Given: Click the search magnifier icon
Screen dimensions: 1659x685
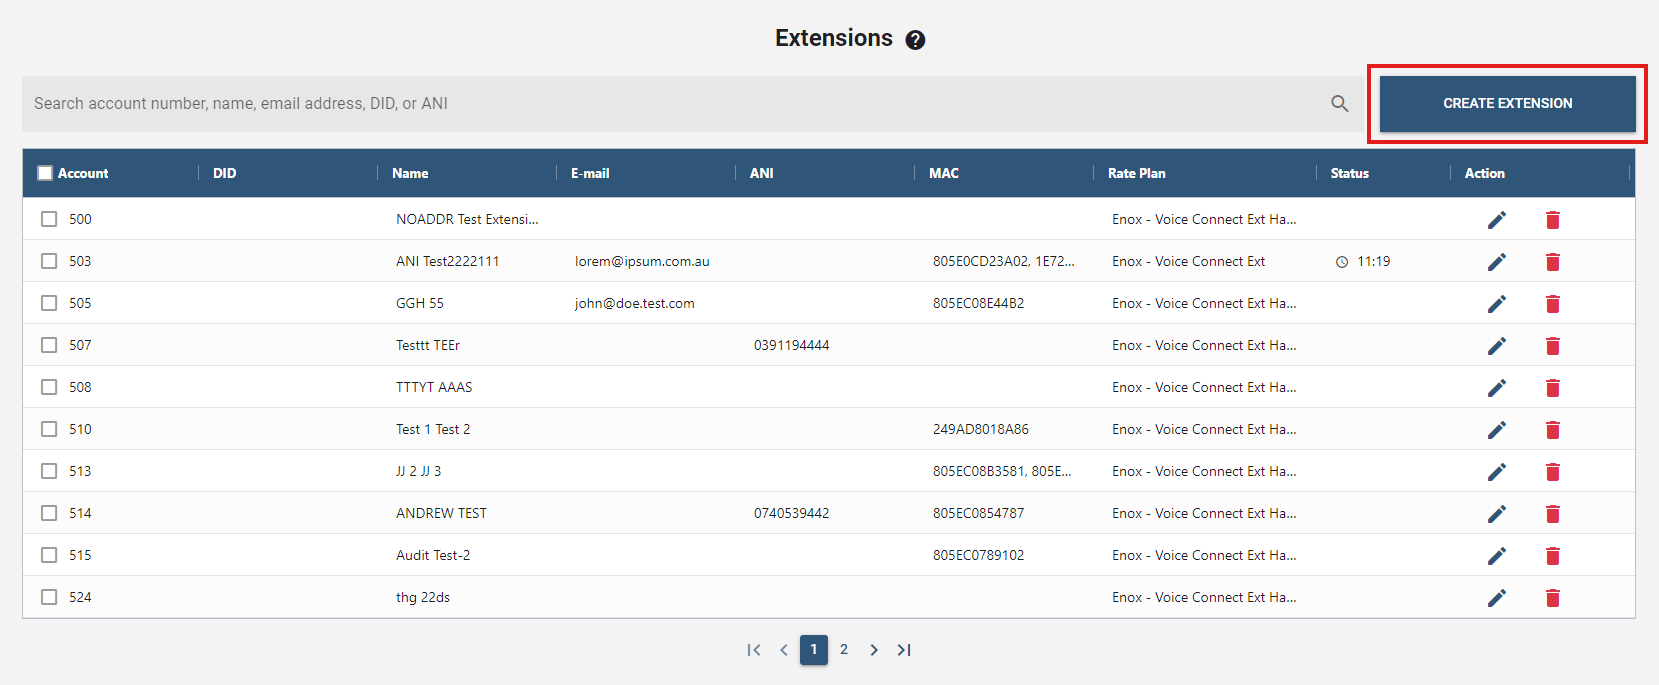Looking at the screenshot, I should [1340, 103].
